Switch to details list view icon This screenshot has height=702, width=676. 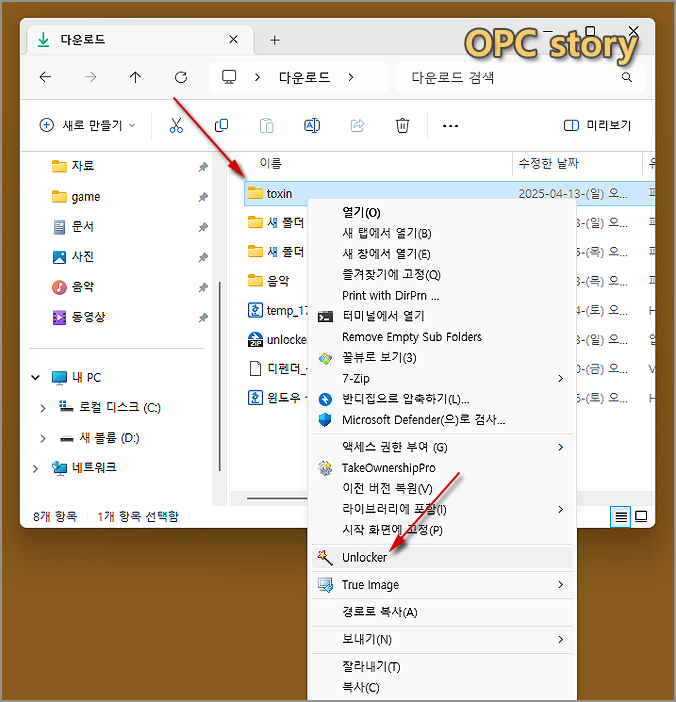pos(620,517)
